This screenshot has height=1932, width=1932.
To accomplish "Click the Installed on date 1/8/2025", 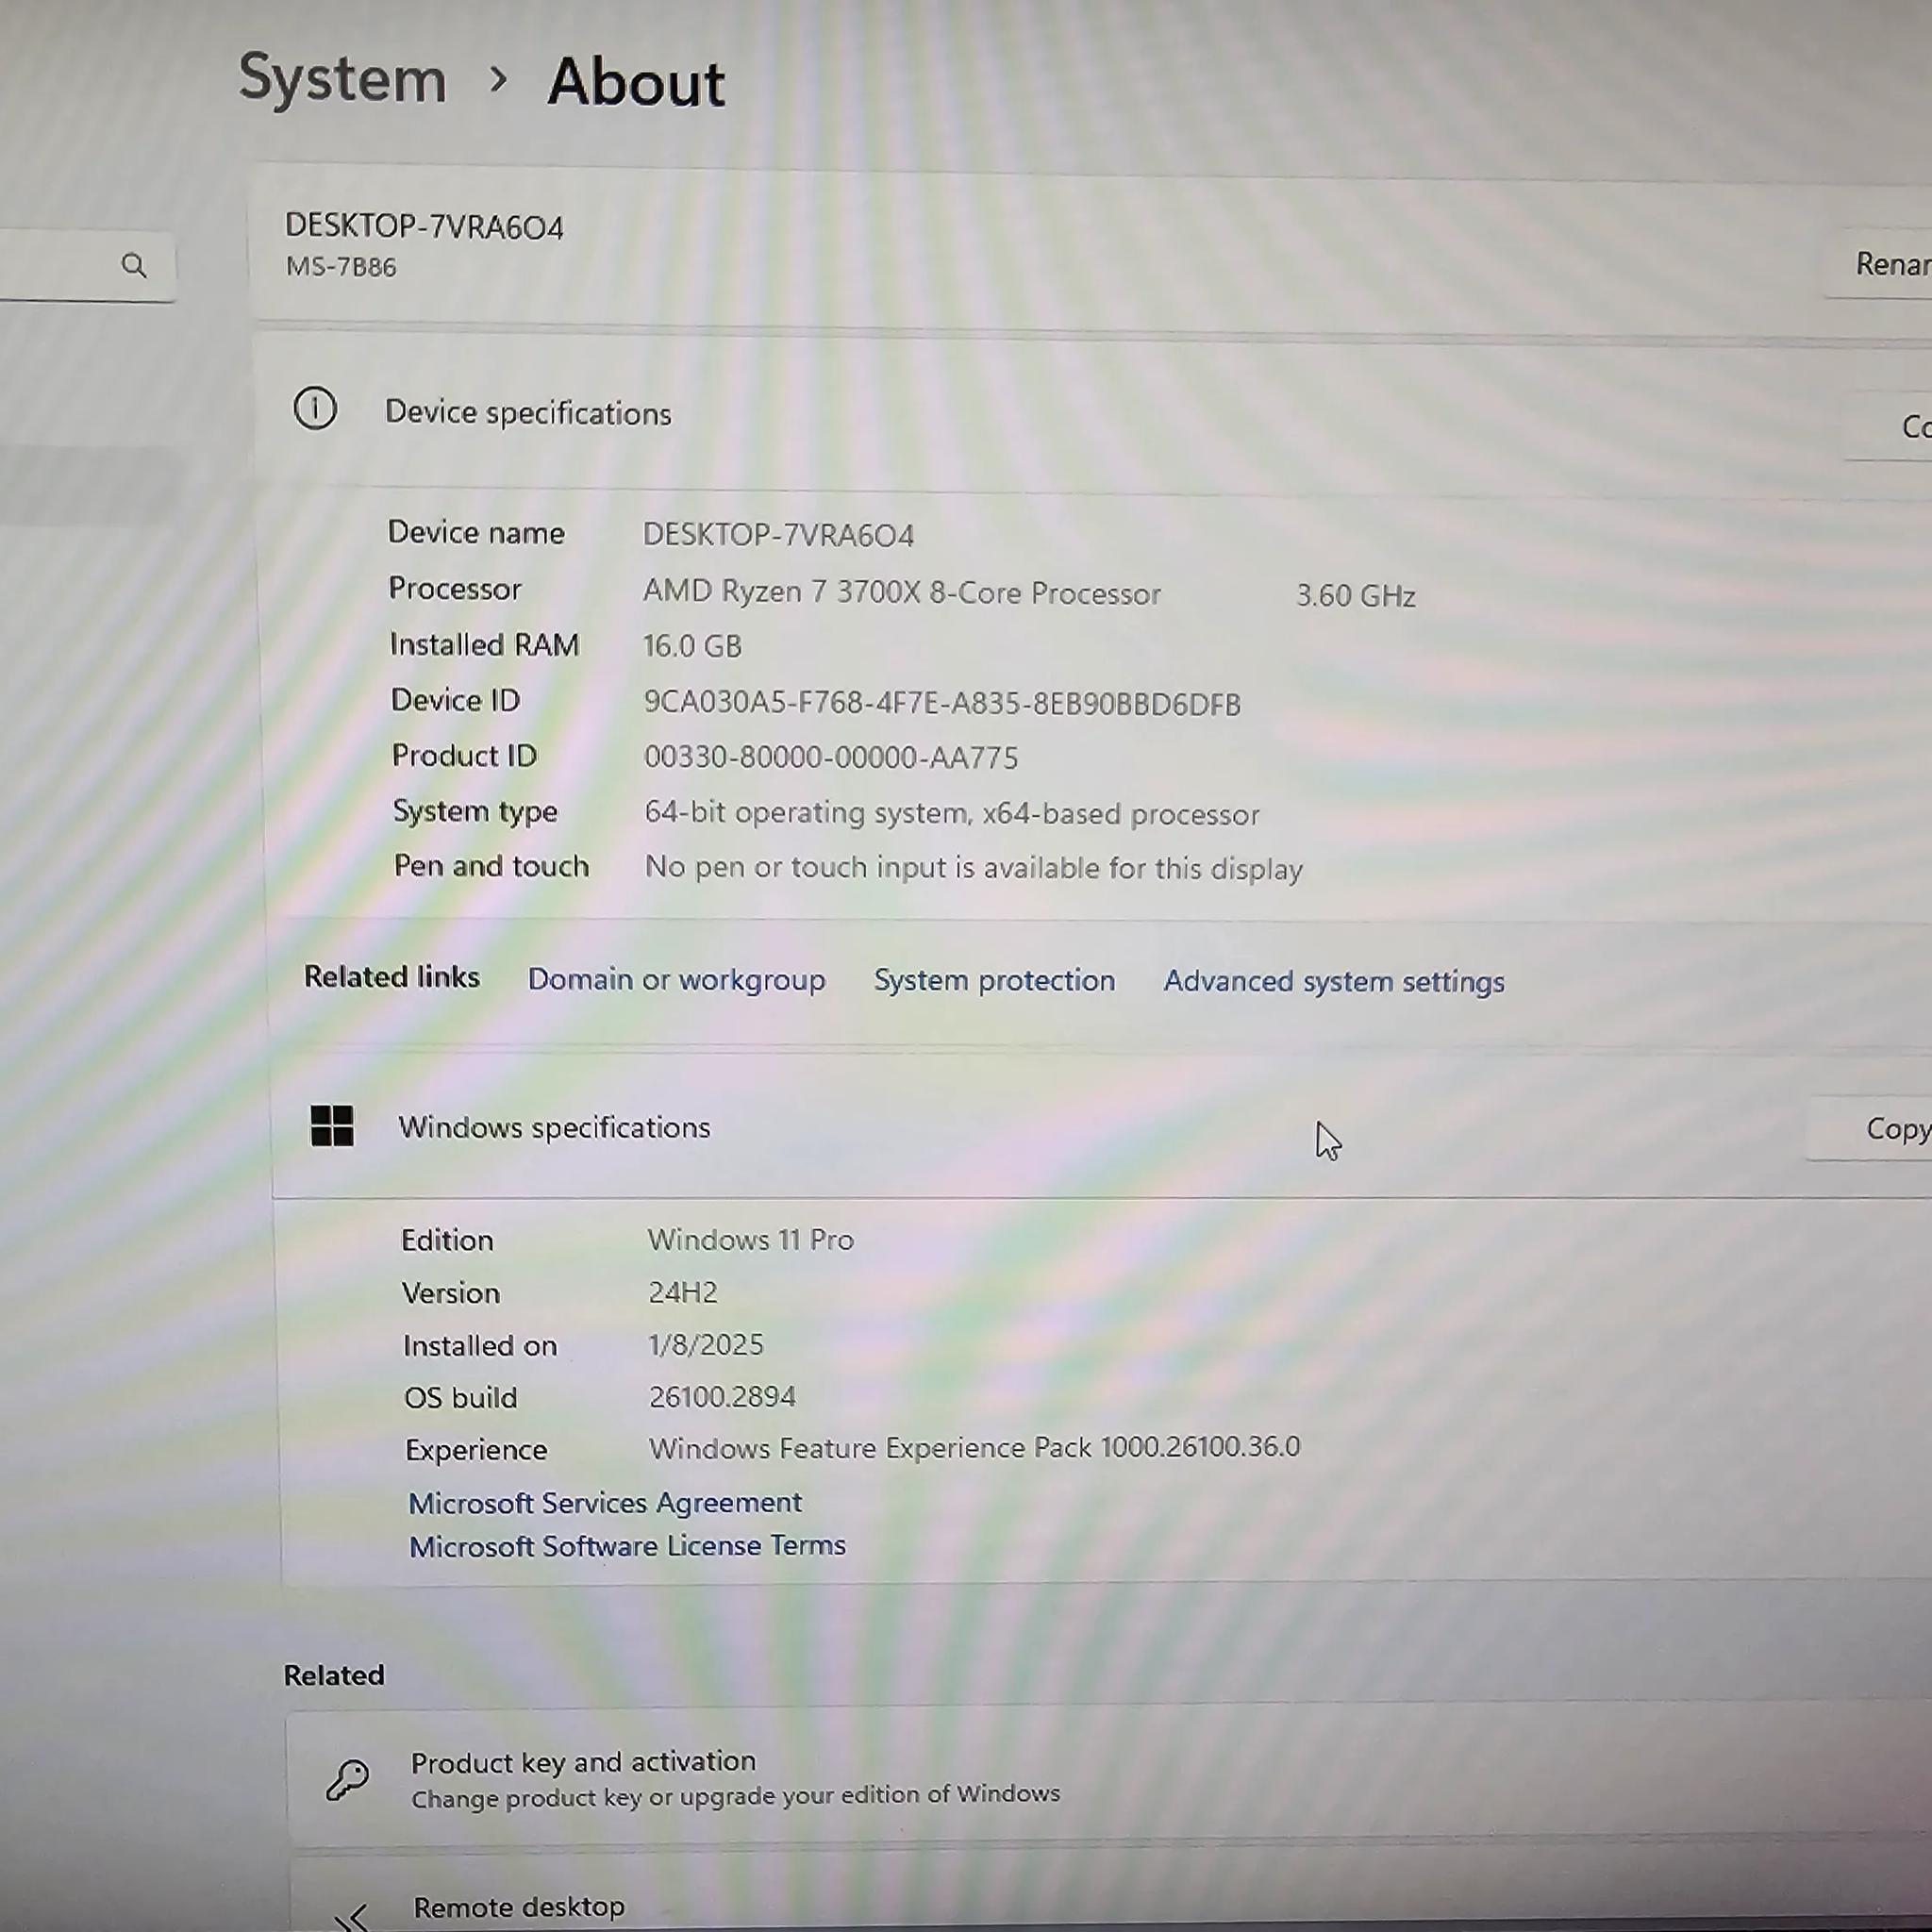I will [706, 1344].
